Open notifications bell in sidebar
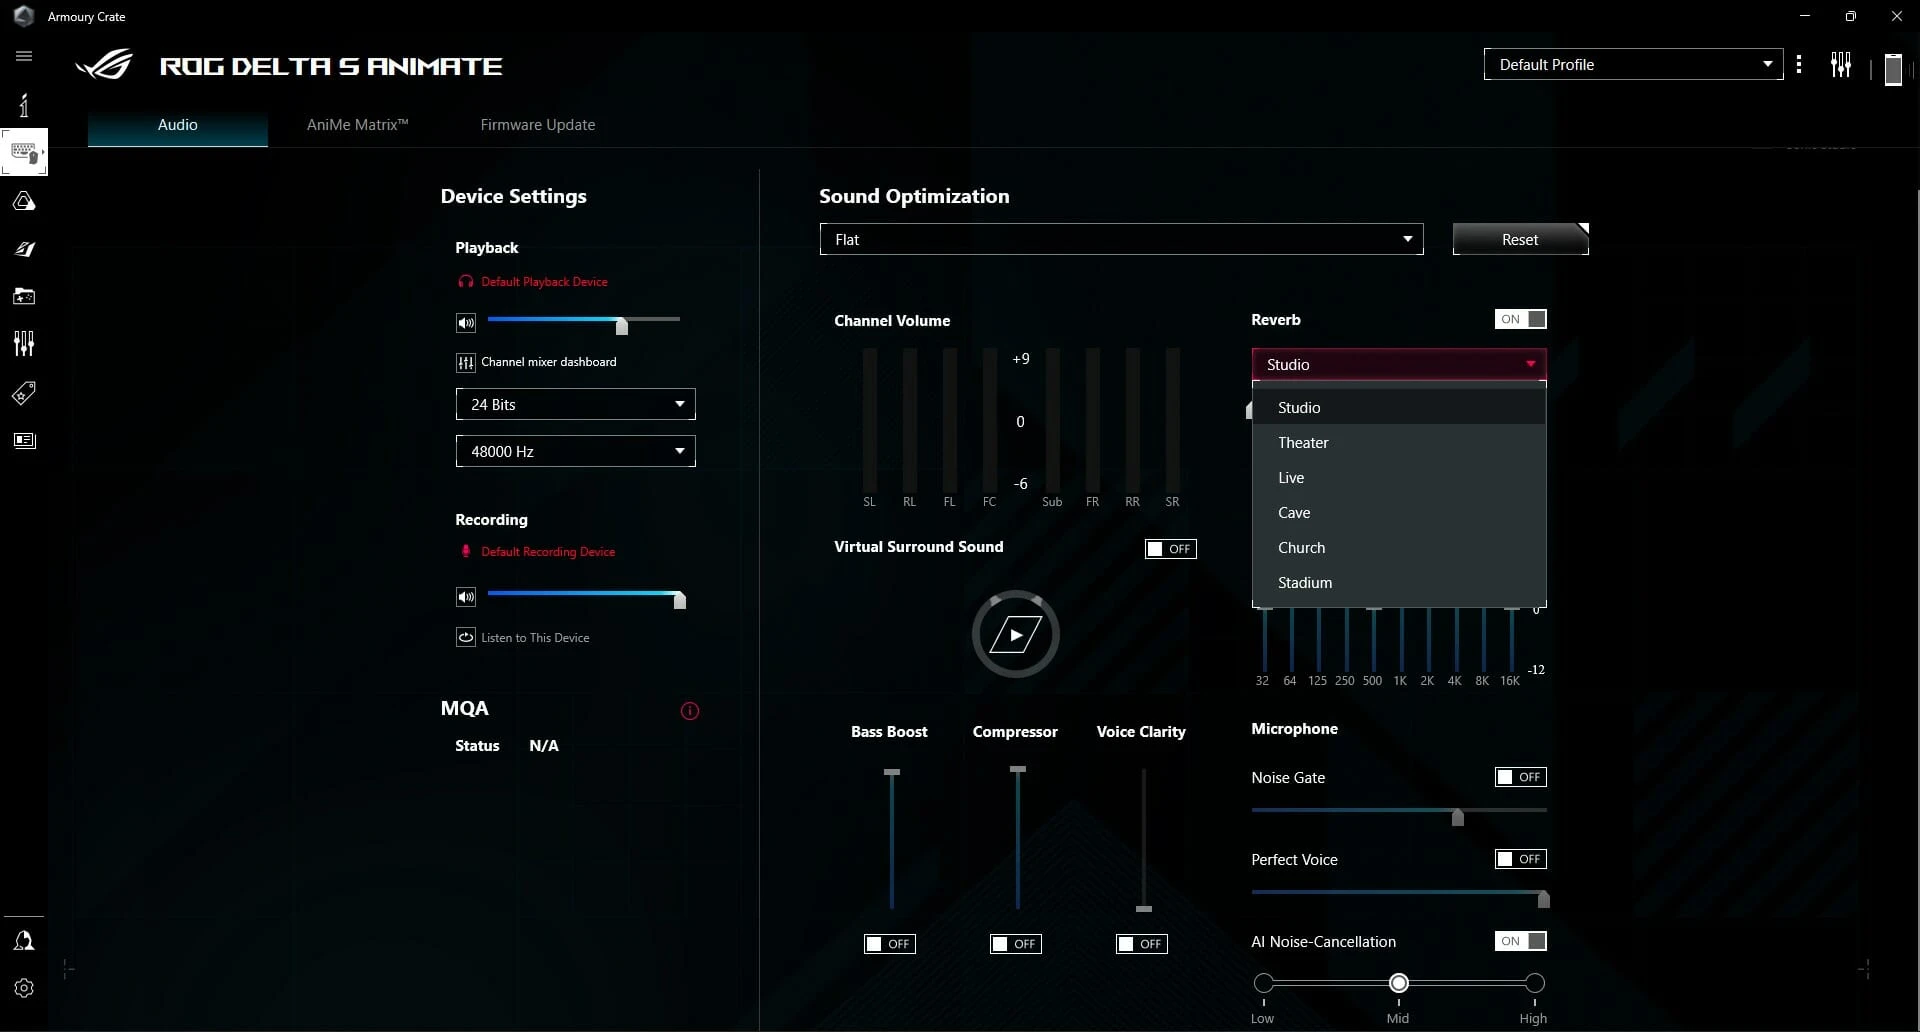This screenshot has height=1032, width=1920. pos(24,941)
